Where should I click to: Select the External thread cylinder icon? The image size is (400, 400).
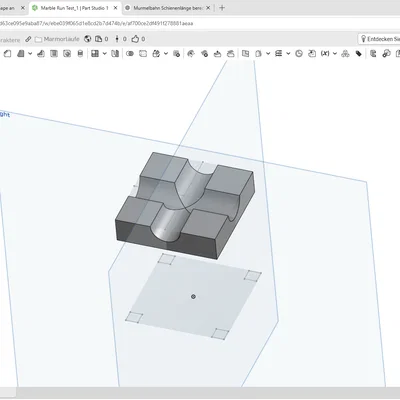point(80,53)
